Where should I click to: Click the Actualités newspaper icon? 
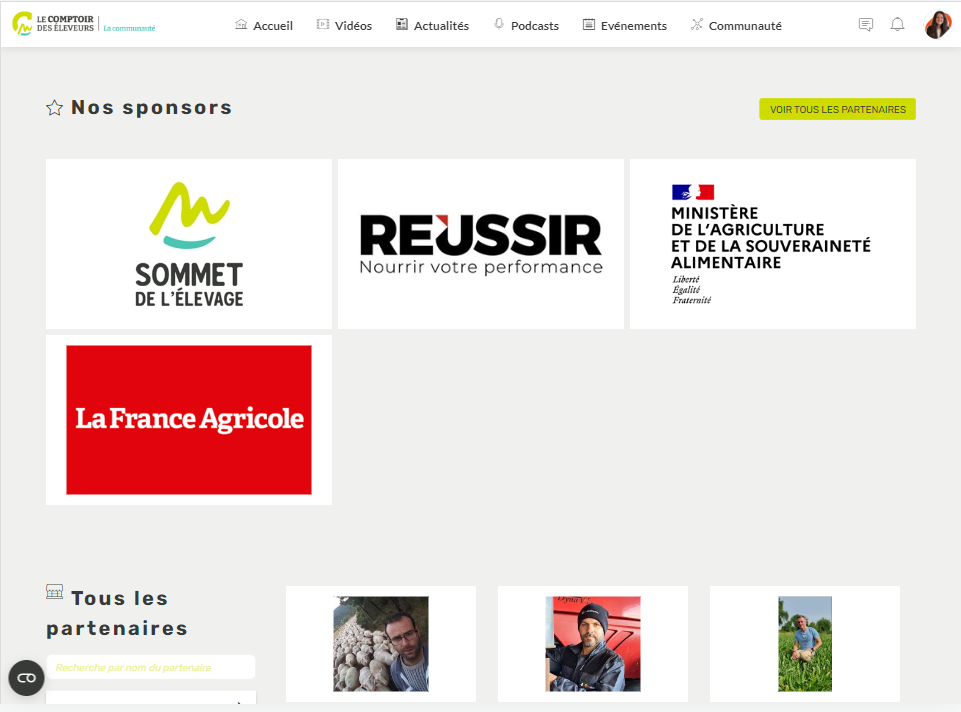(401, 25)
